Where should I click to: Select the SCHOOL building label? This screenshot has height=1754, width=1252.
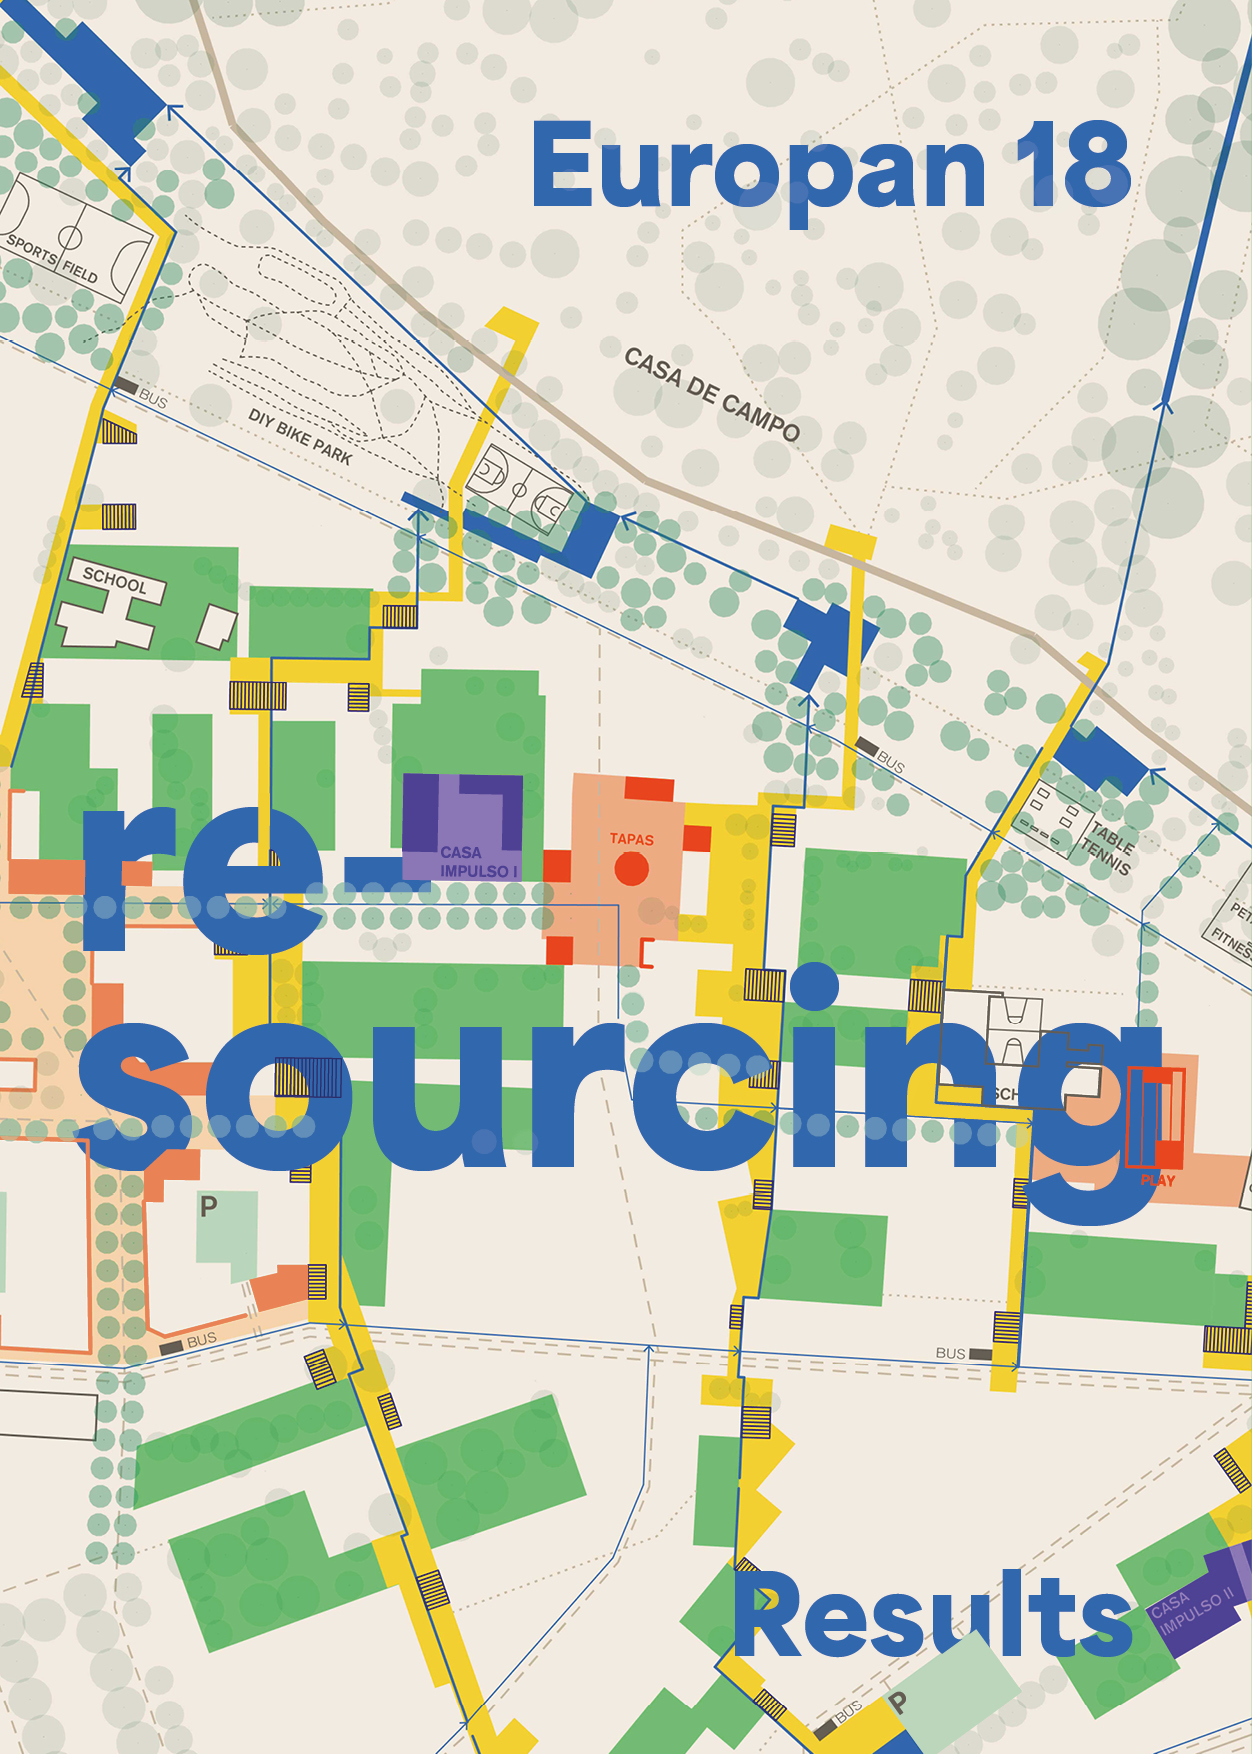pyautogui.click(x=115, y=580)
